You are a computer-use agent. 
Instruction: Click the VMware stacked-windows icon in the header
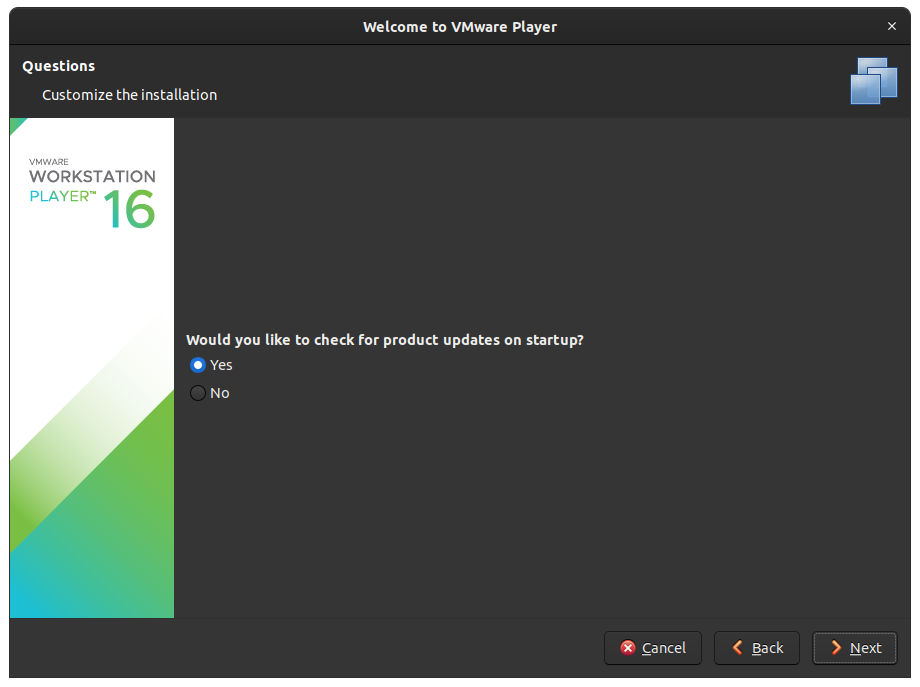coord(873,80)
